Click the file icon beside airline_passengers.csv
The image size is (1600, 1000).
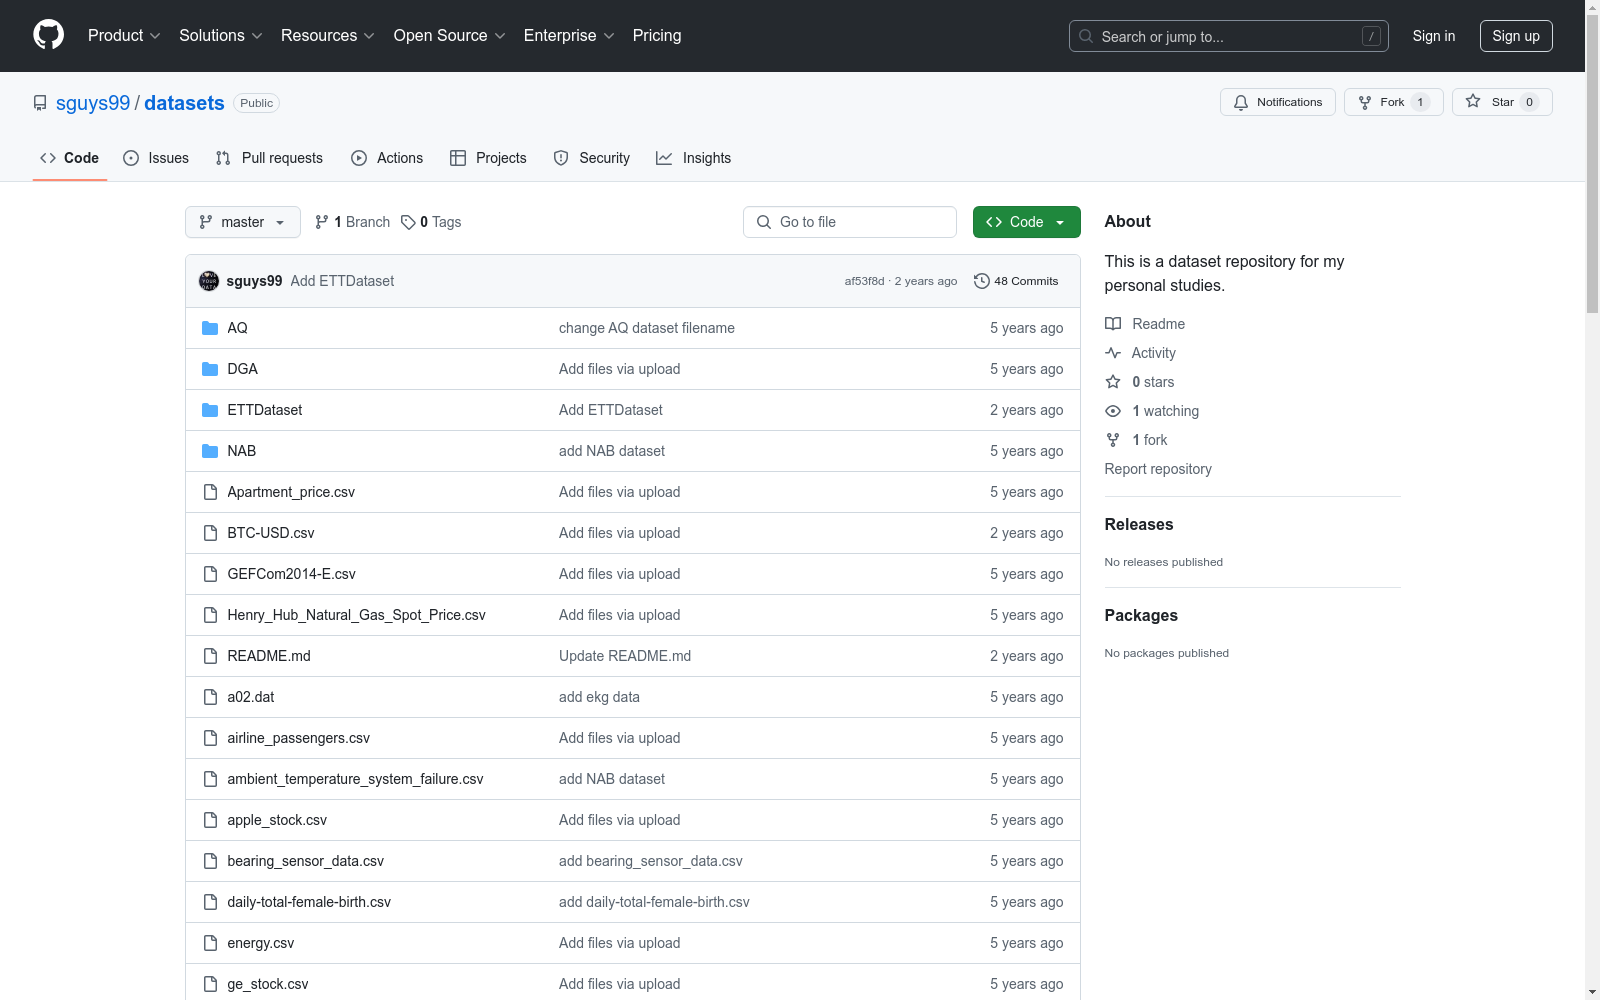tap(210, 738)
